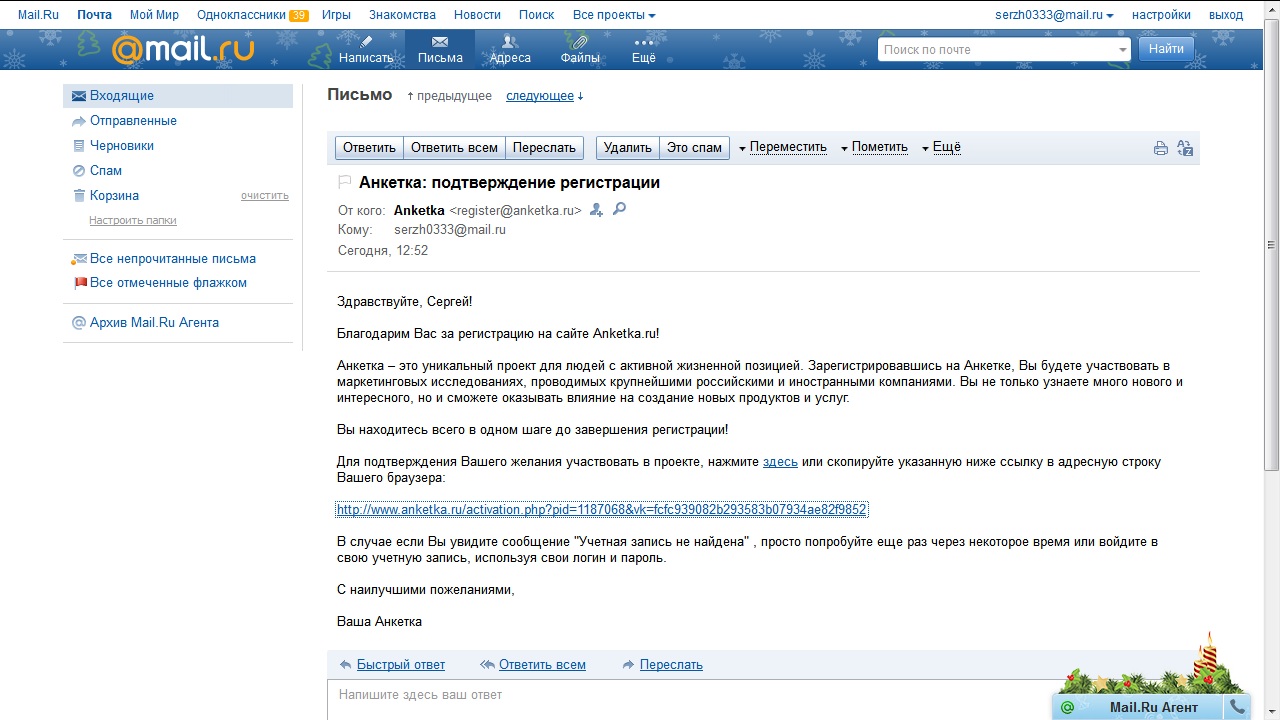Open the Адреса contacts icon
Image resolution: width=1280 pixels, height=720 pixels.
(510, 49)
